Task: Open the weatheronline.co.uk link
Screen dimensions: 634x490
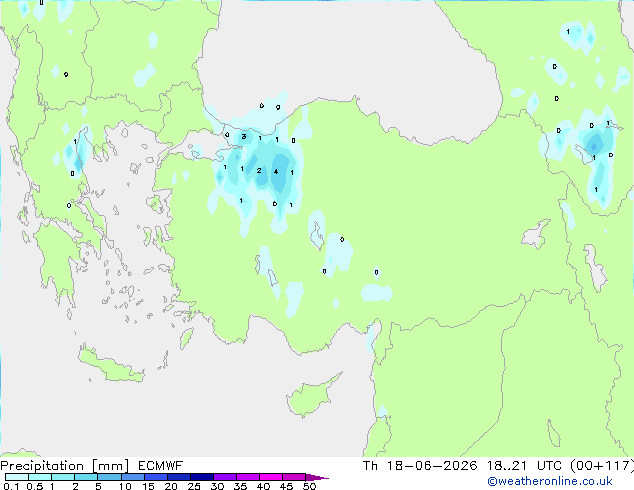Action: 550,481
